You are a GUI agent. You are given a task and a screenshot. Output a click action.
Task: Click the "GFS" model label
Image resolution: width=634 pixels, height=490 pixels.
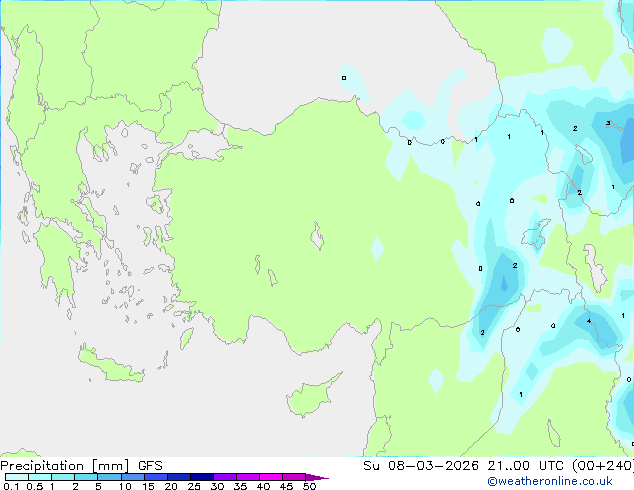[x=150, y=466]
